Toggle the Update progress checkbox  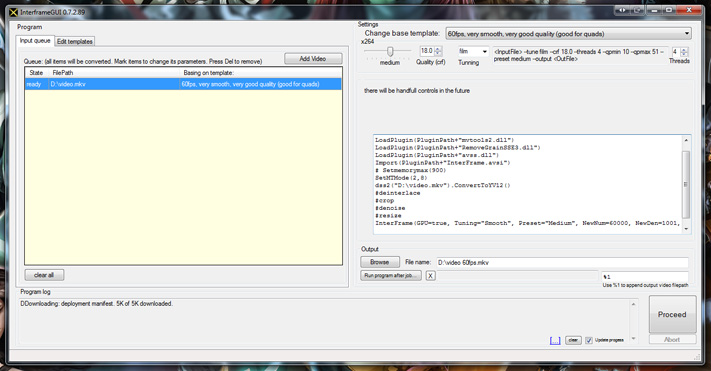point(589,340)
